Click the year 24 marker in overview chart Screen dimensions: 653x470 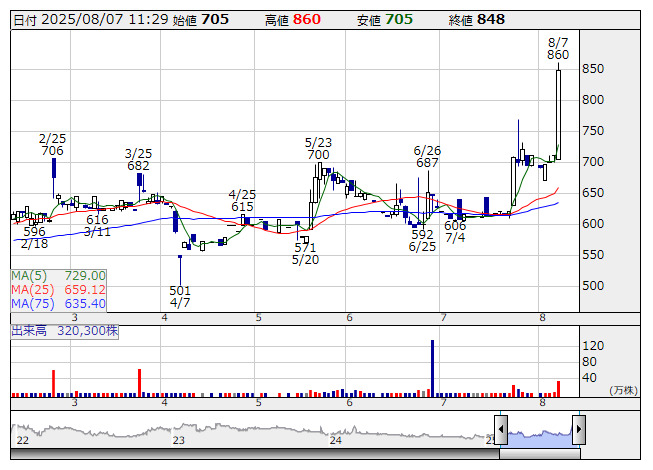pyautogui.click(x=336, y=440)
